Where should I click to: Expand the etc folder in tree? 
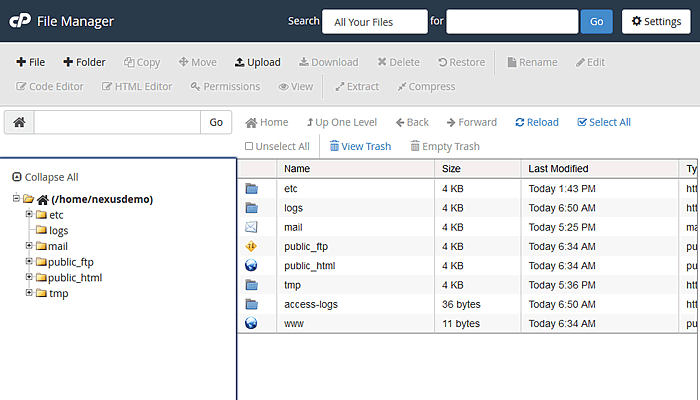(x=29, y=215)
